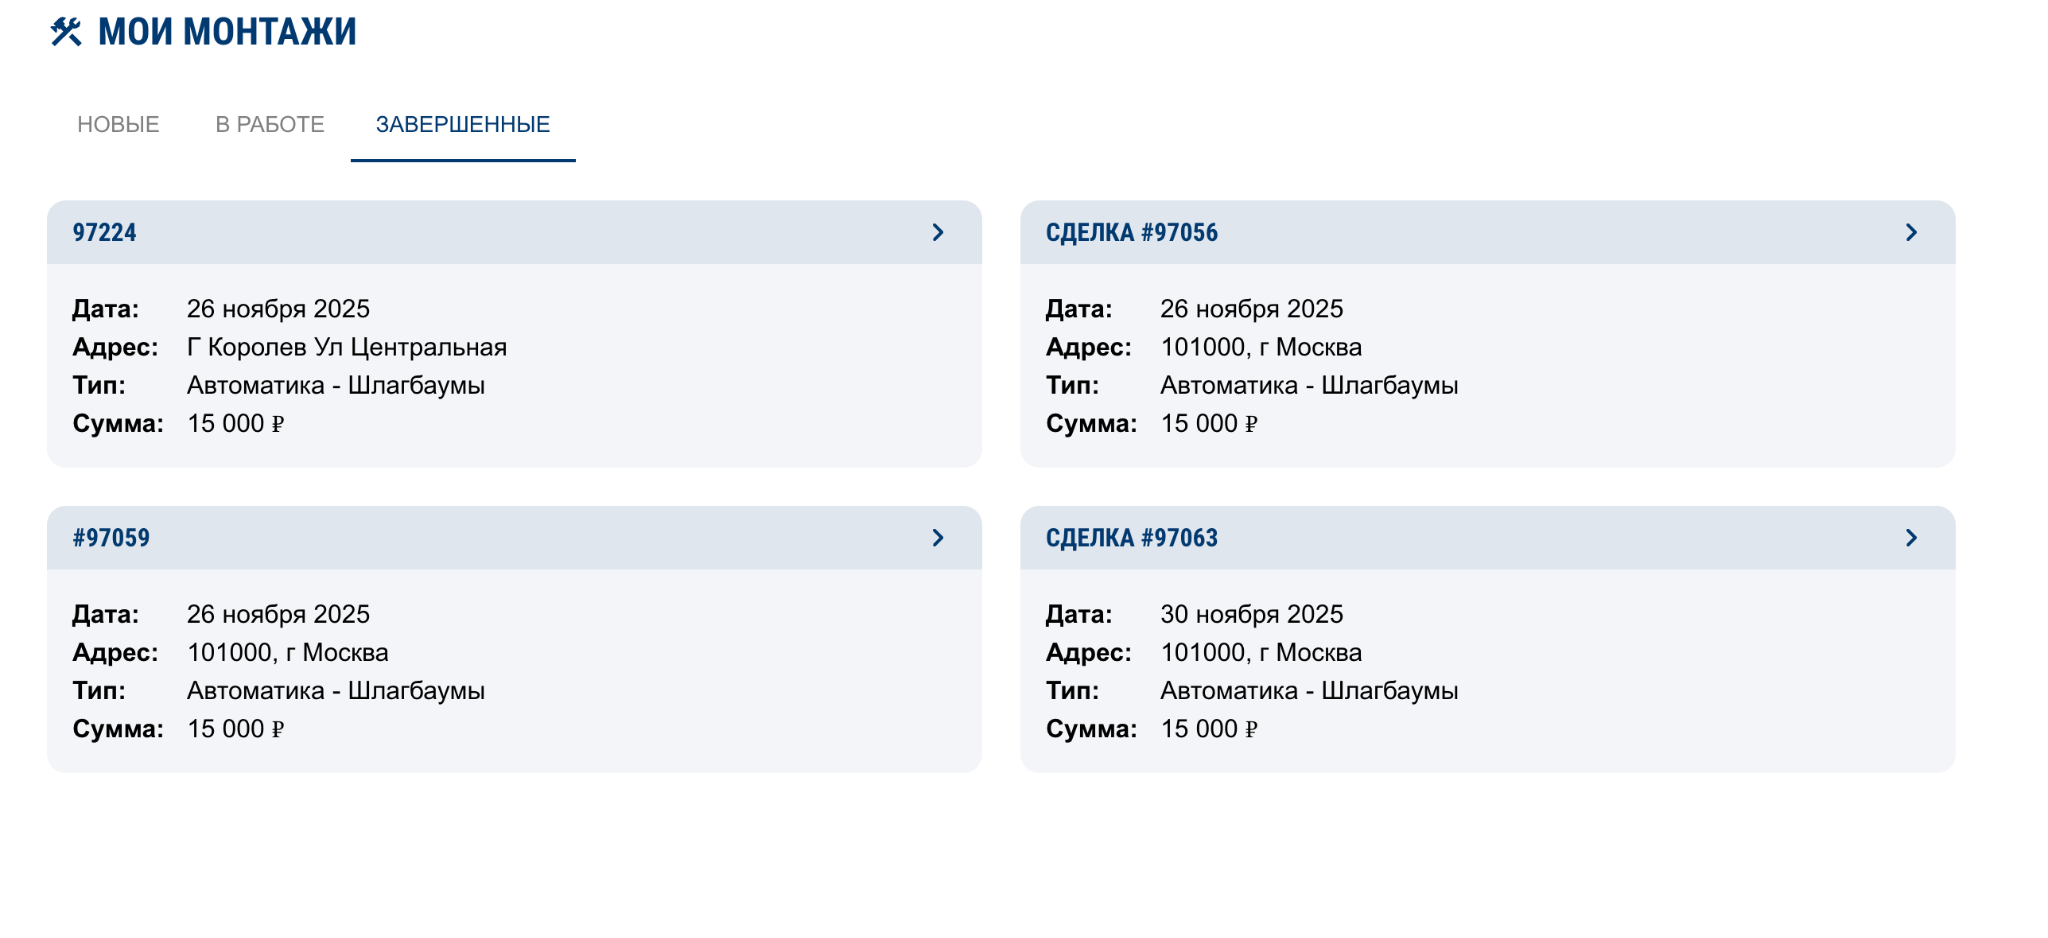Click the tools icon beside Мои монтажи
The height and width of the screenshot is (938, 2048).
(66, 32)
